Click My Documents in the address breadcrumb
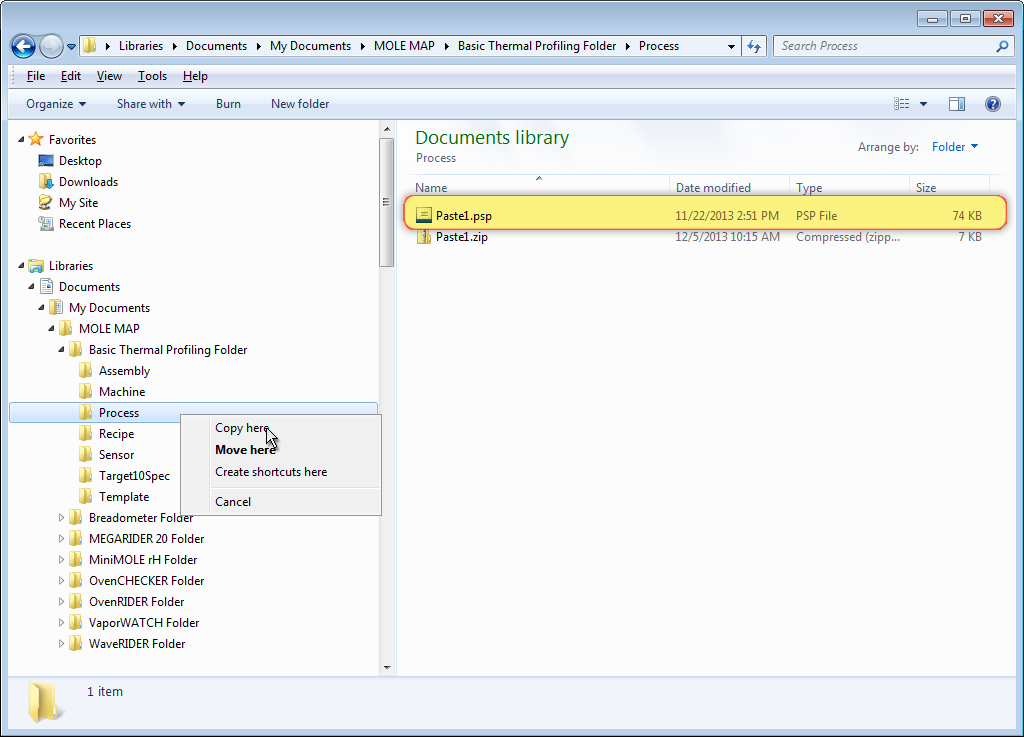This screenshot has height=737, width=1024. tap(310, 46)
